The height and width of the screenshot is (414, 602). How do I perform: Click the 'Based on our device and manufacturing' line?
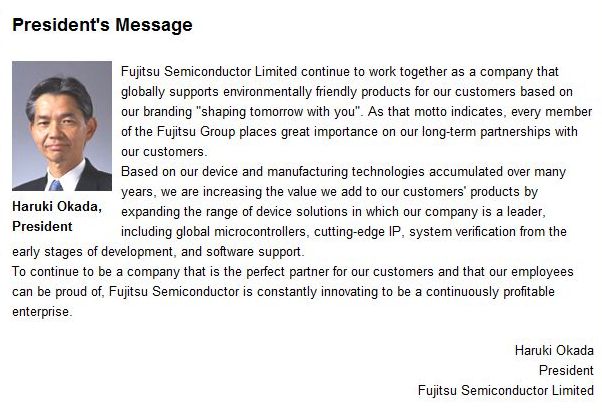(343, 172)
